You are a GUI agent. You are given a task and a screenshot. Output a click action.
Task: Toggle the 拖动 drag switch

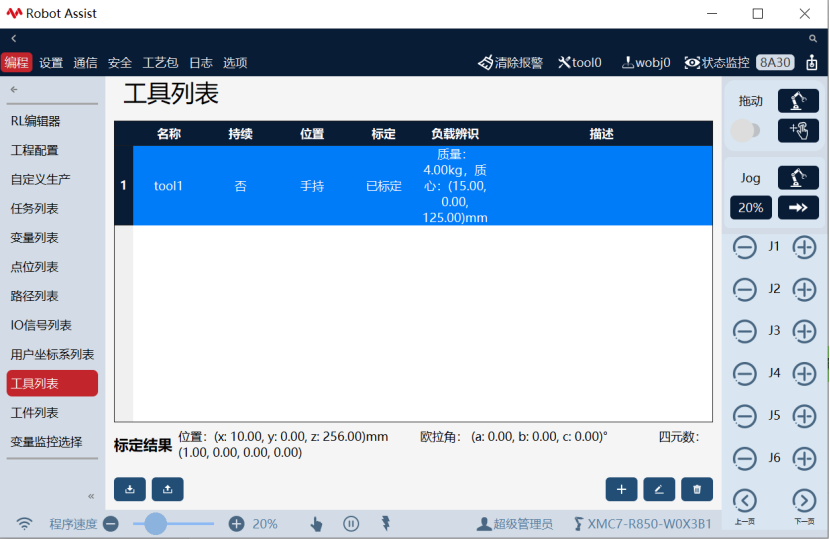[745, 130]
